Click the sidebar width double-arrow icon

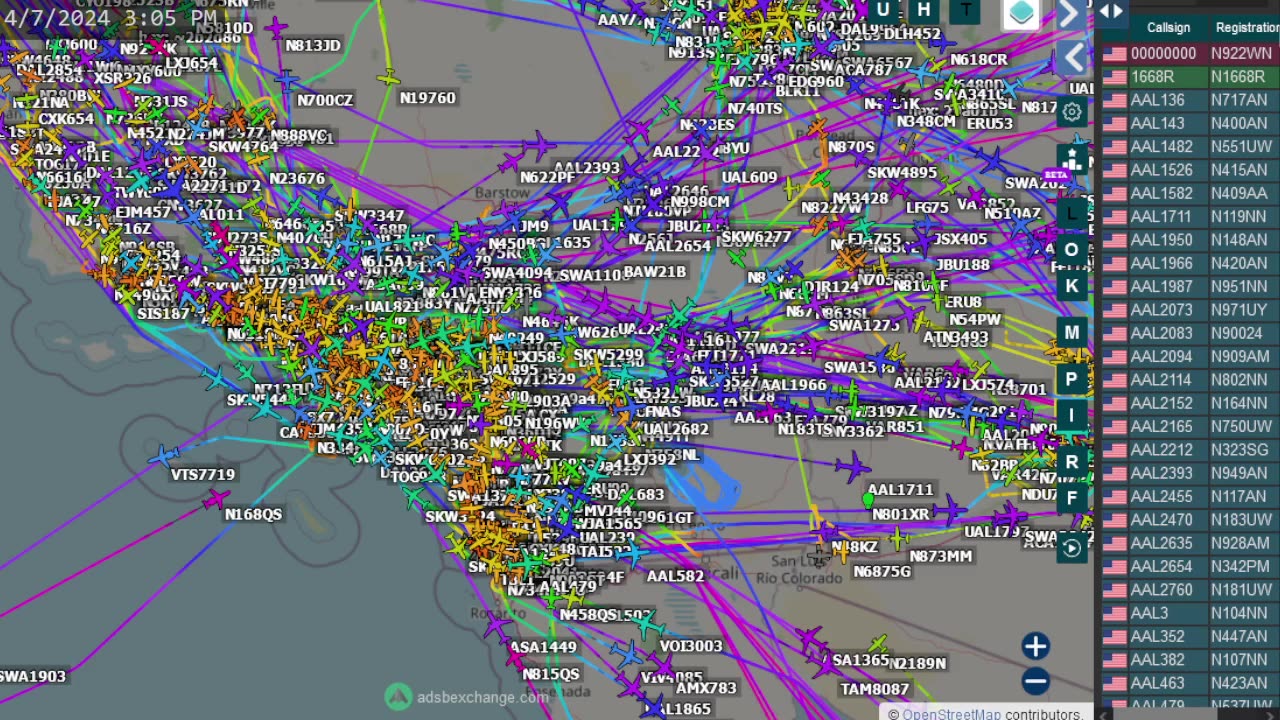coord(1111,11)
